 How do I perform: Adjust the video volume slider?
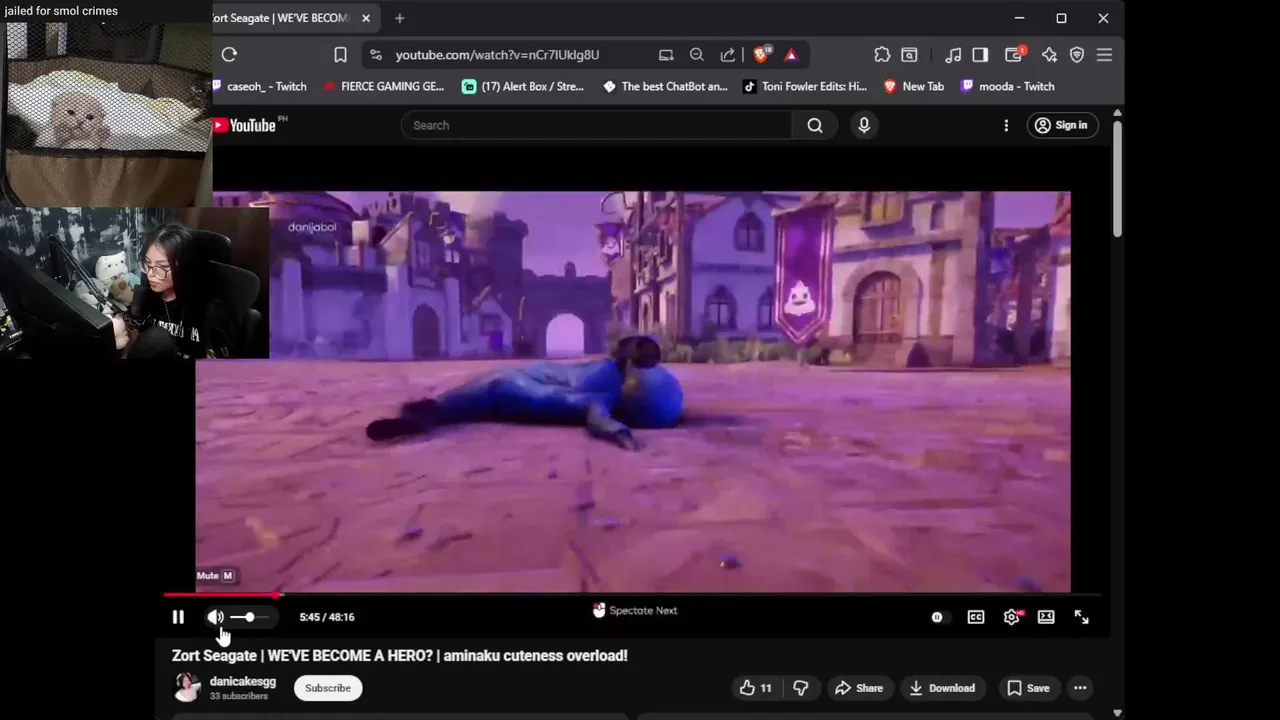coord(249,617)
